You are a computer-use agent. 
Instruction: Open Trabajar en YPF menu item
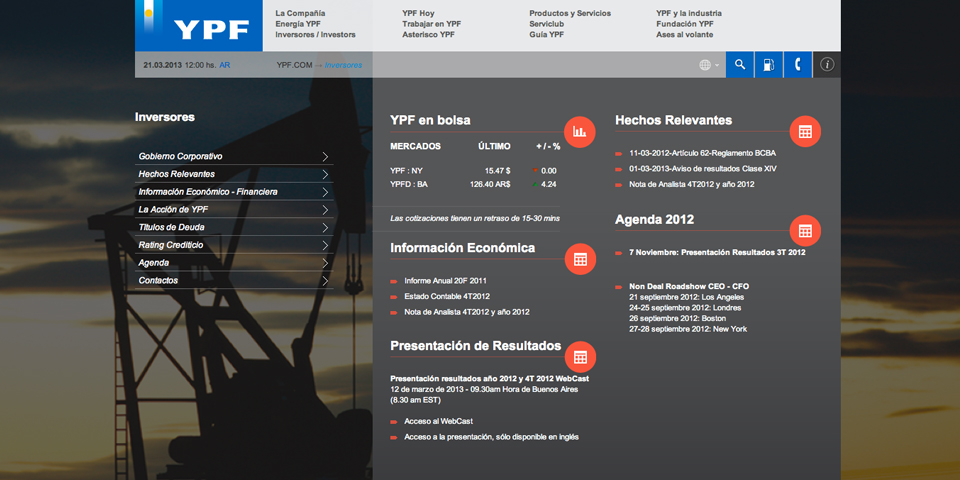pyautogui.click(x=432, y=24)
